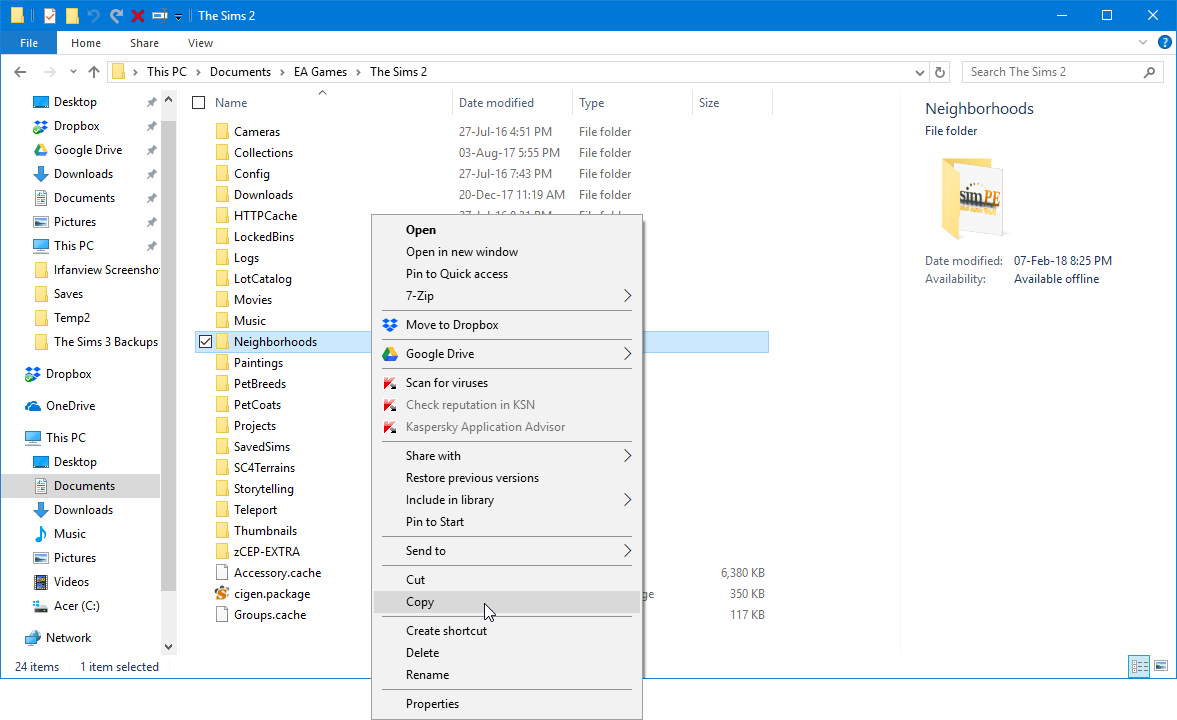Sort by the Size column header

point(709,103)
